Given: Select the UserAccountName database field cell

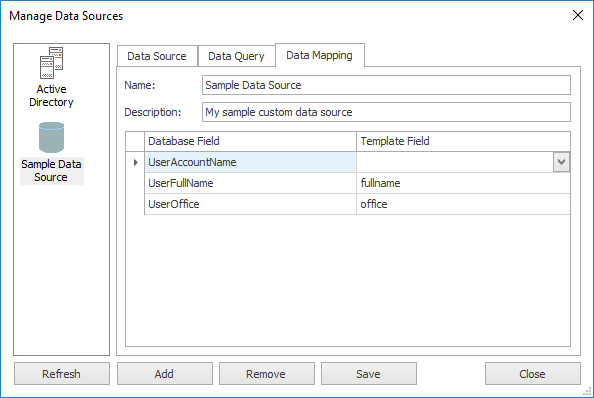Looking at the screenshot, I should coord(250,162).
